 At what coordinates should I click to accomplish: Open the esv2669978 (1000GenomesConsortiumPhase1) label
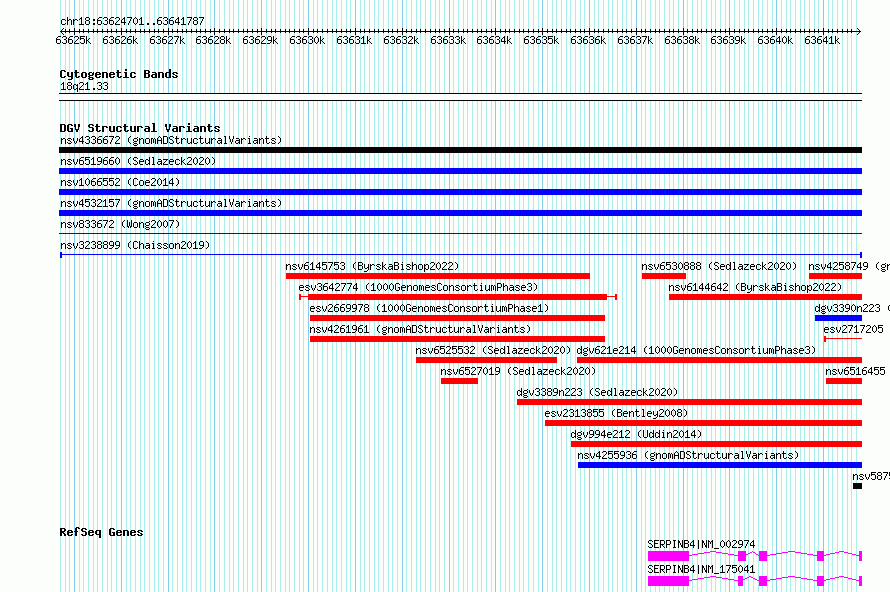(429, 308)
